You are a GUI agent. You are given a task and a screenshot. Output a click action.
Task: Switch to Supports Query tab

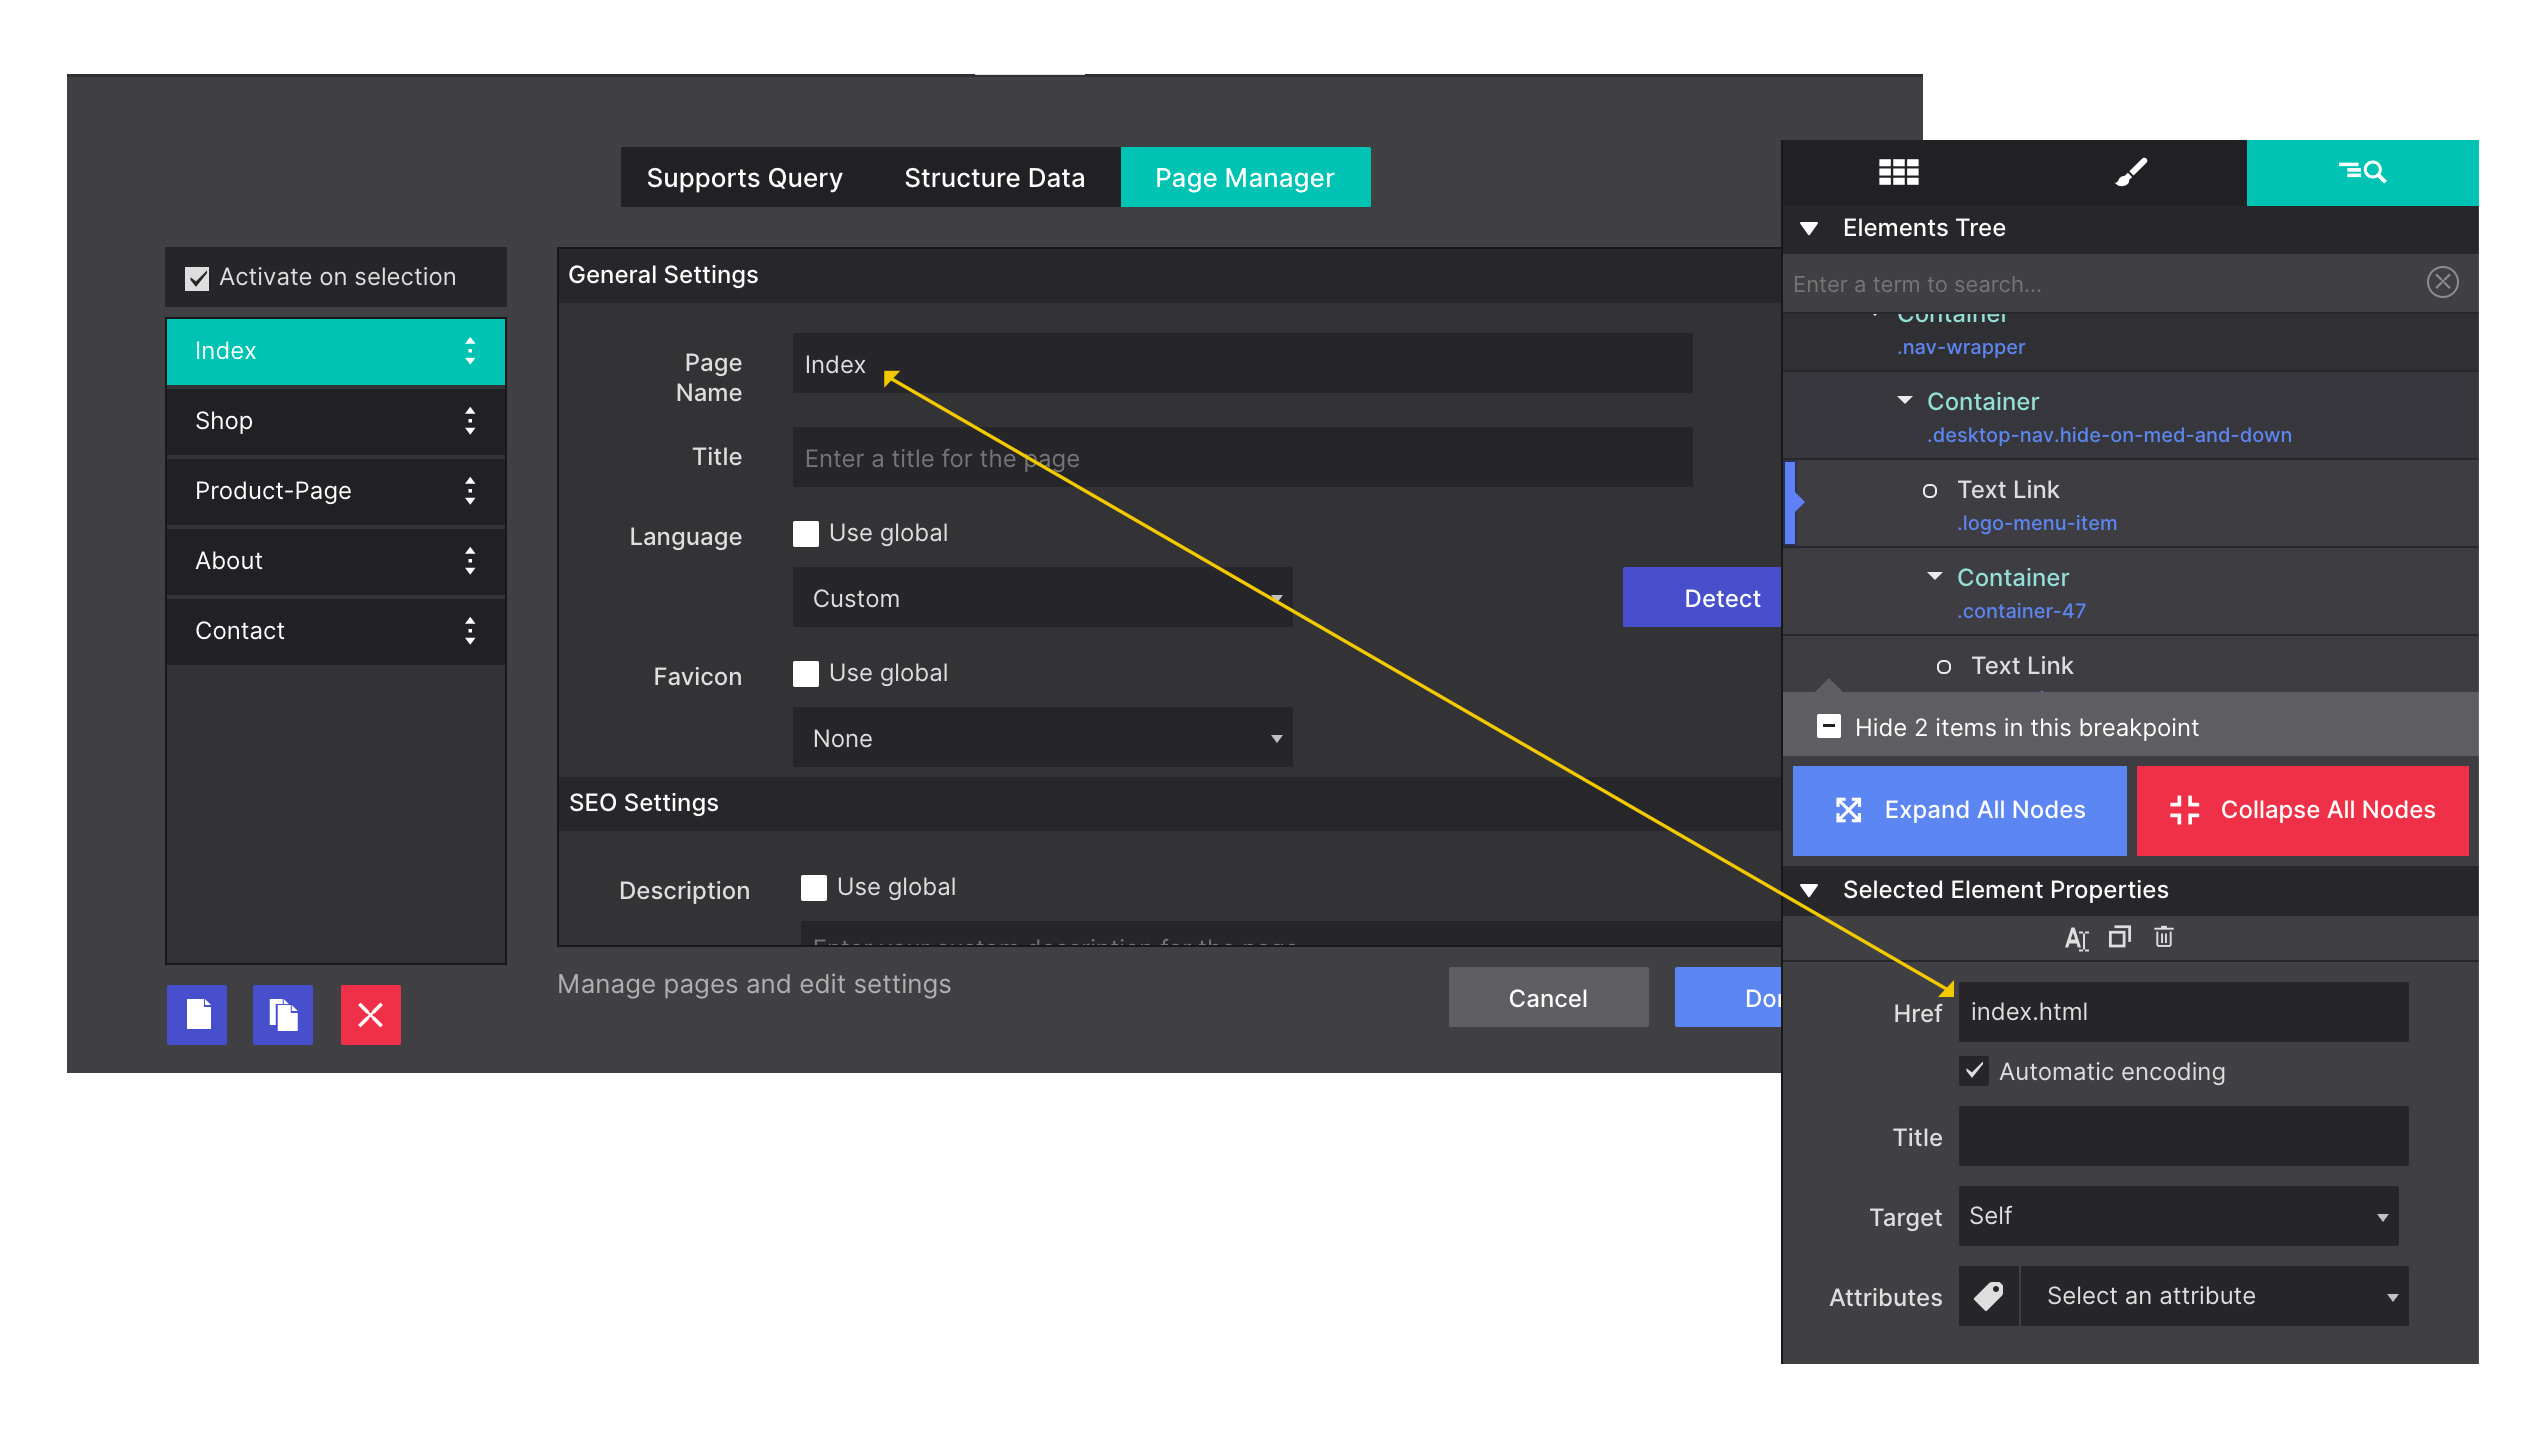pyautogui.click(x=744, y=178)
